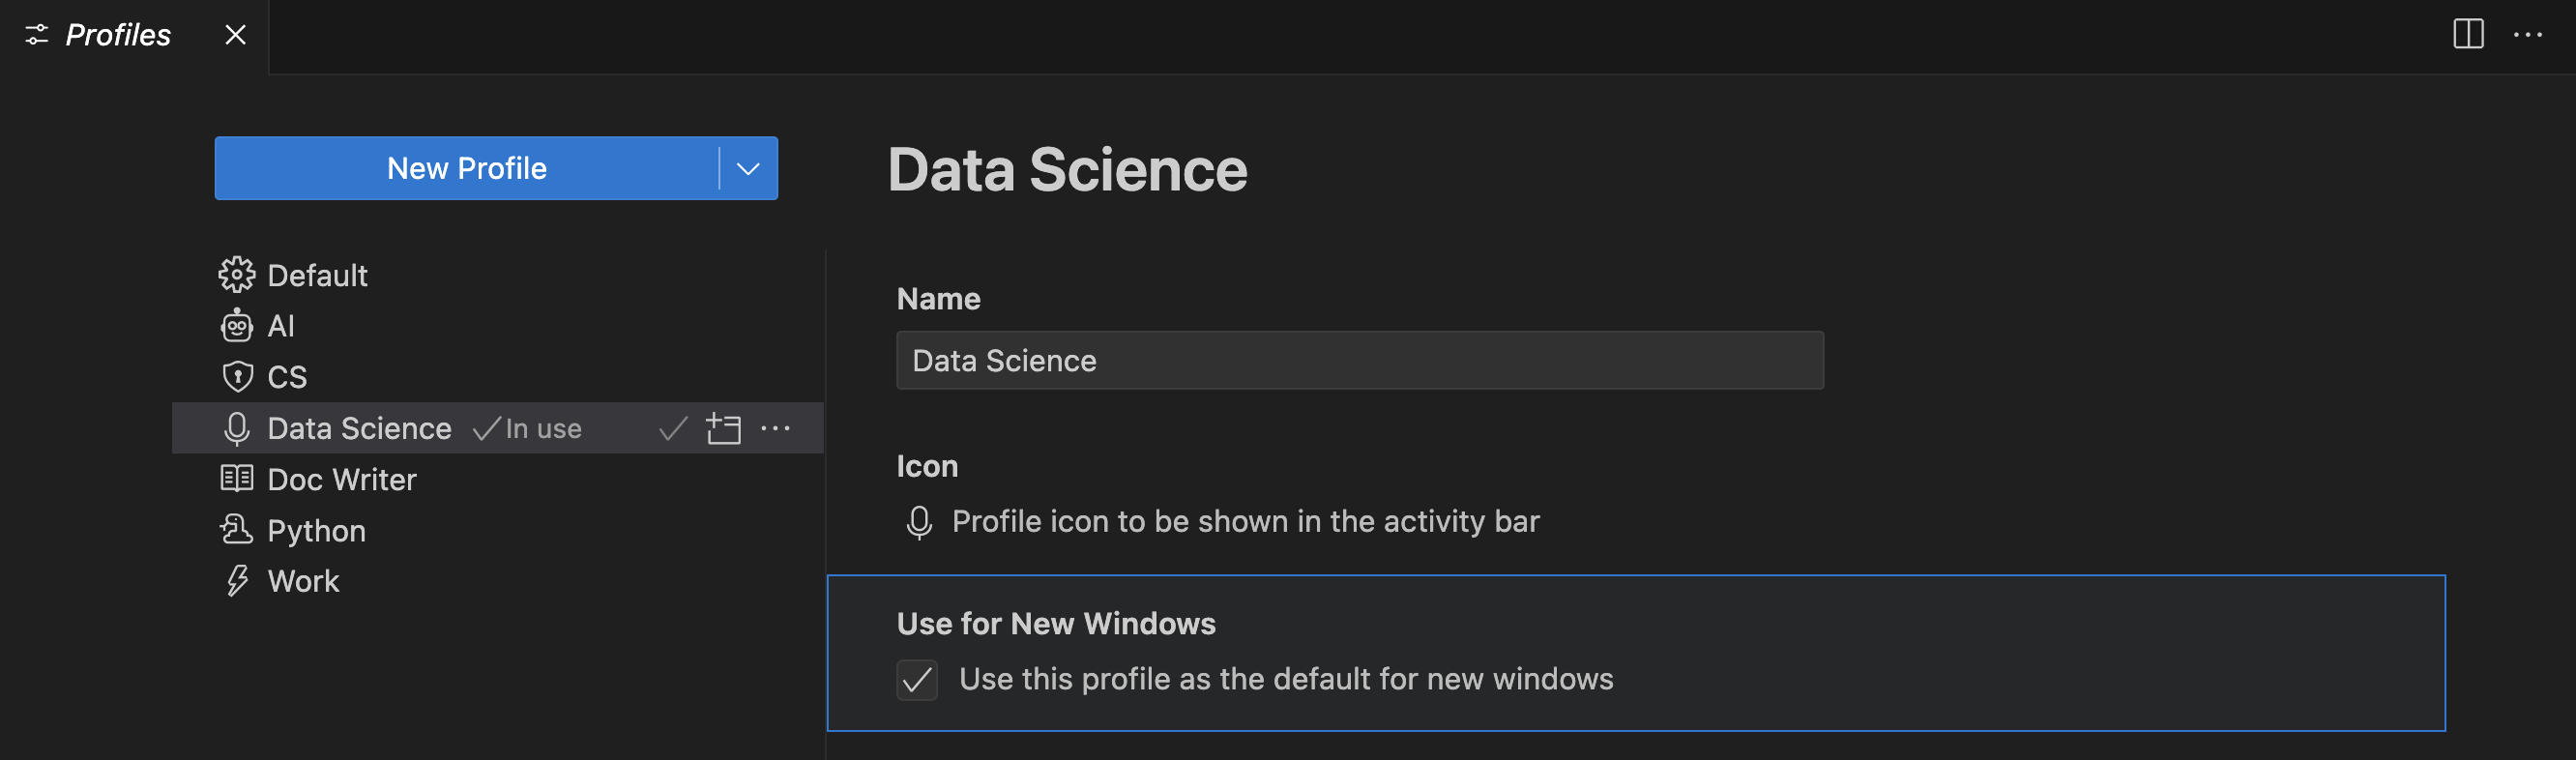Close the Profiles tab
The image size is (2576, 760).
pos(235,35)
